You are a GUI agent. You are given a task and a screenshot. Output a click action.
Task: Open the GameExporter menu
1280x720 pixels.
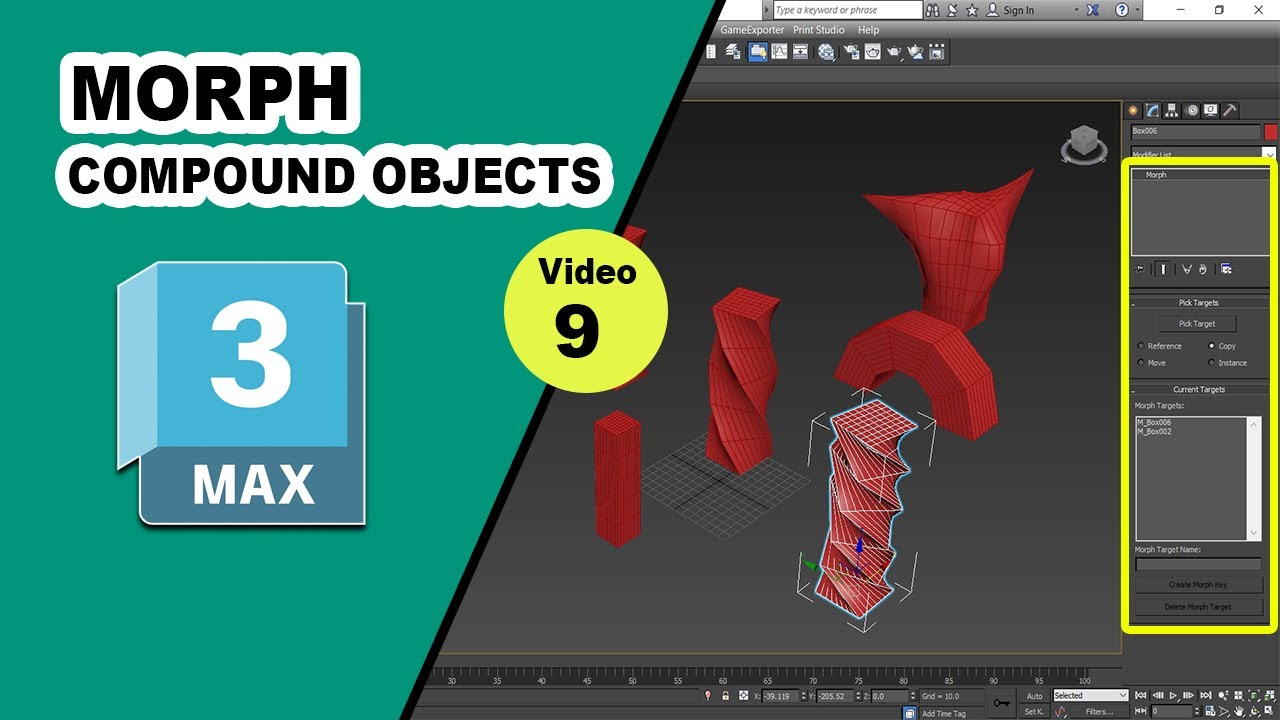click(x=752, y=30)
